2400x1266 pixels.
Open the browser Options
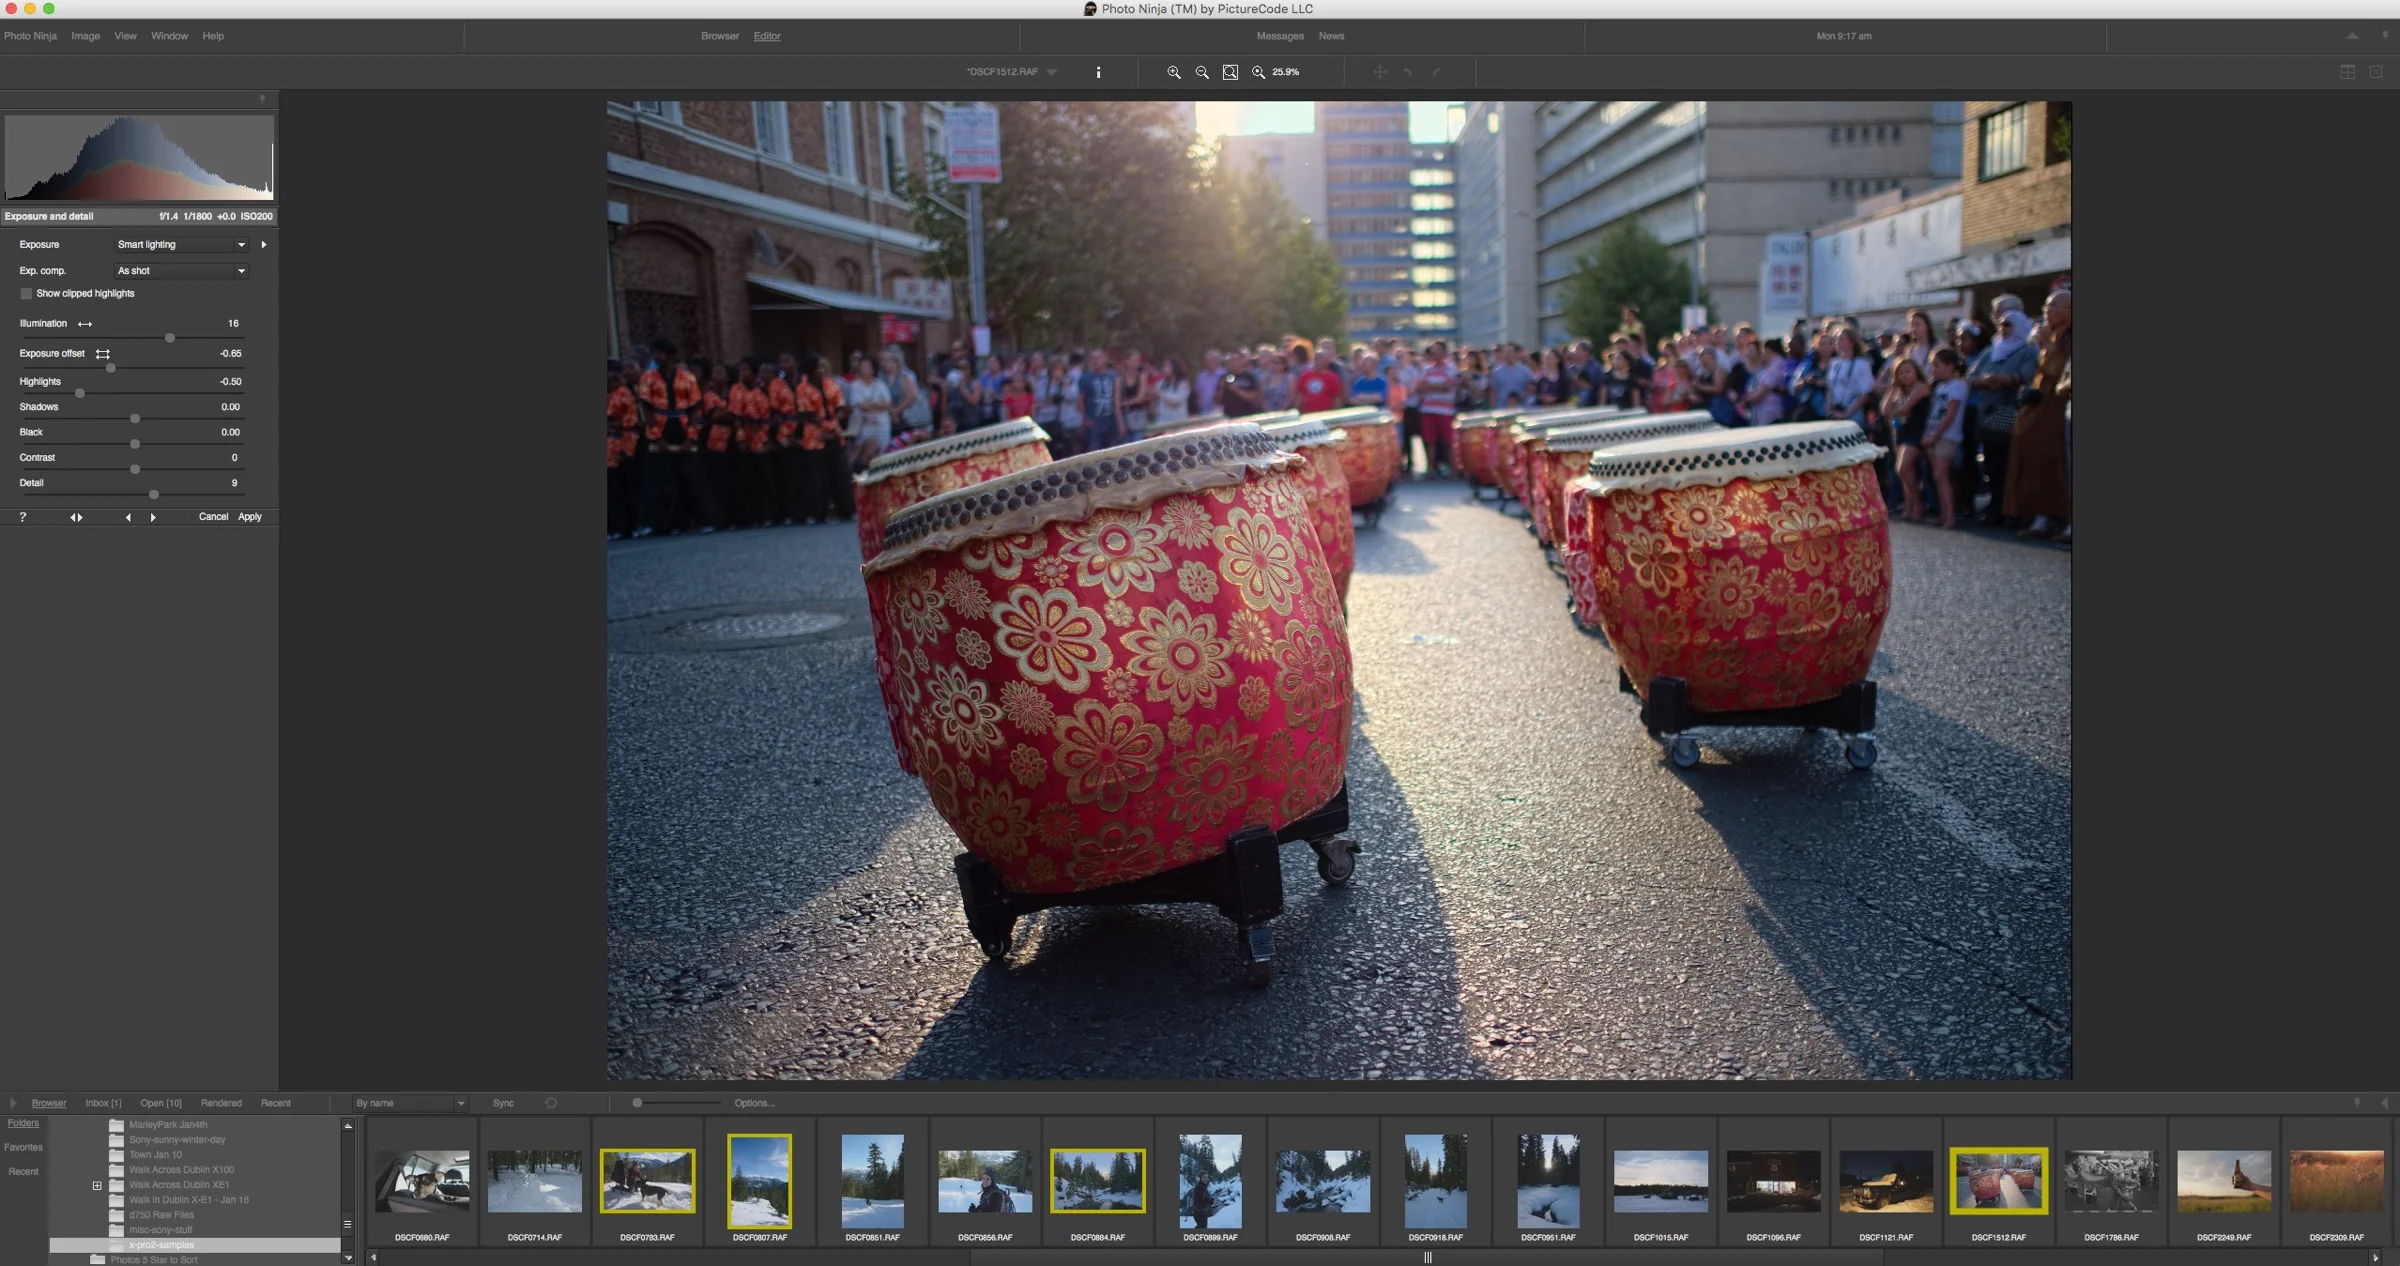tap(756, 1103)
